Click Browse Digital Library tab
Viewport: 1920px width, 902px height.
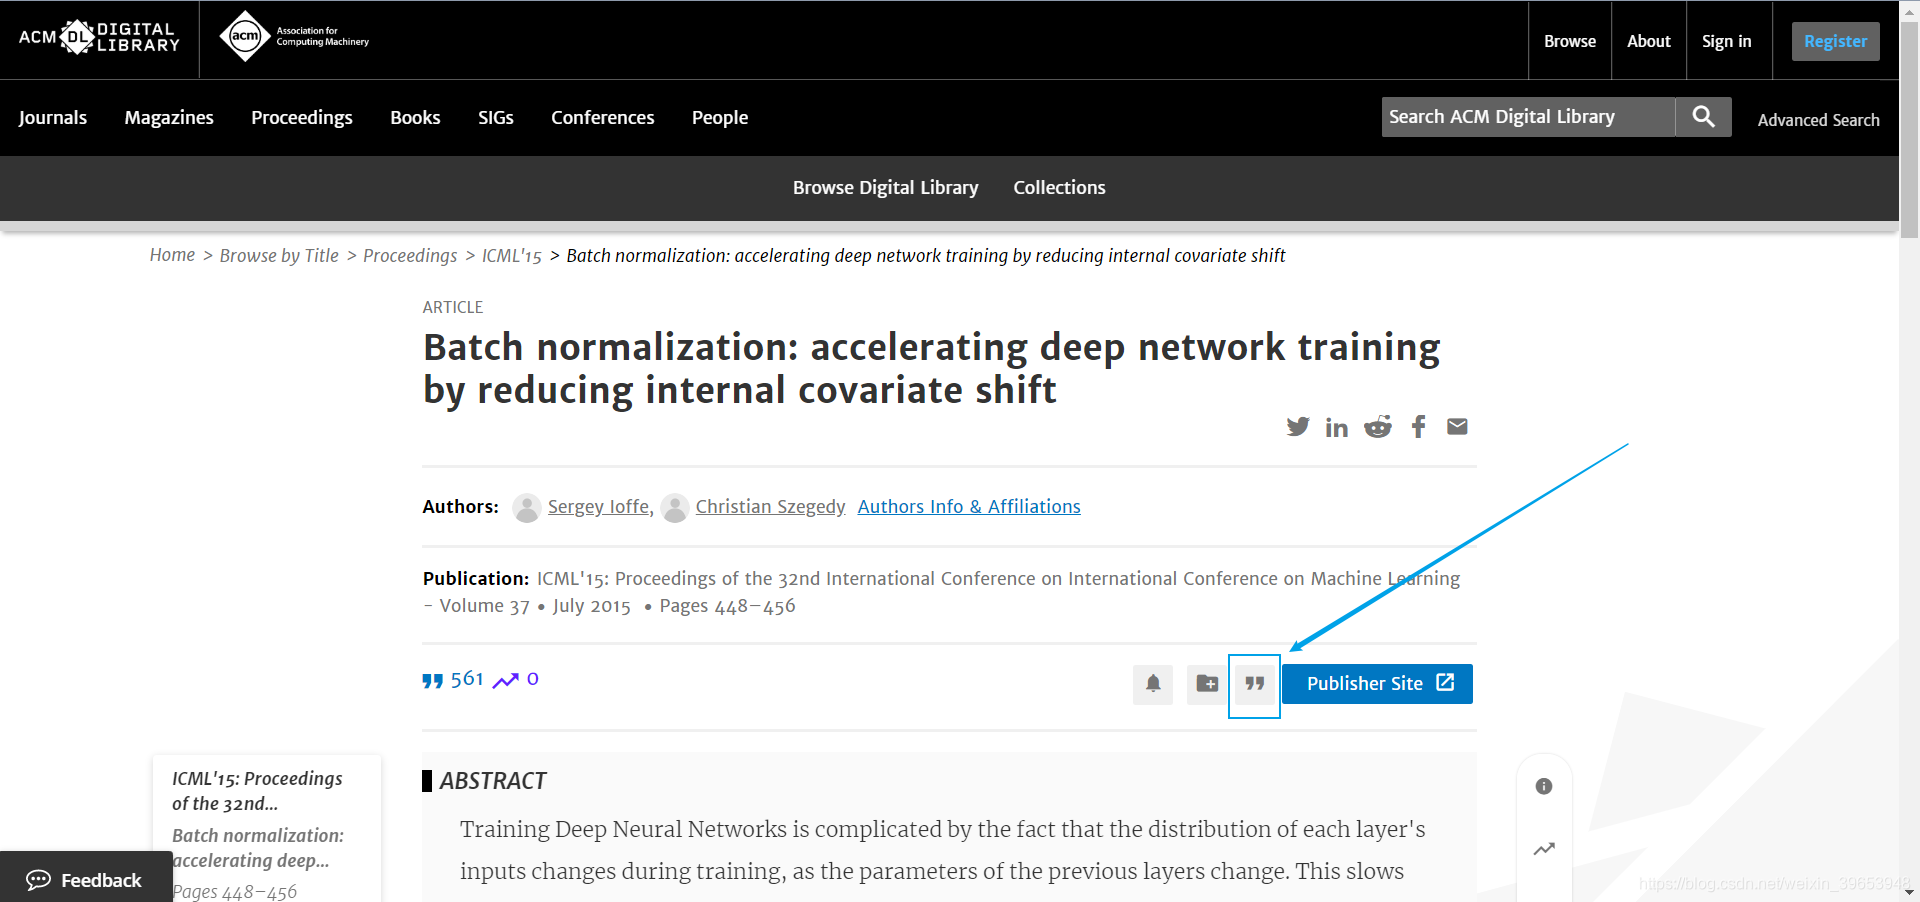(x=886, y=188)
